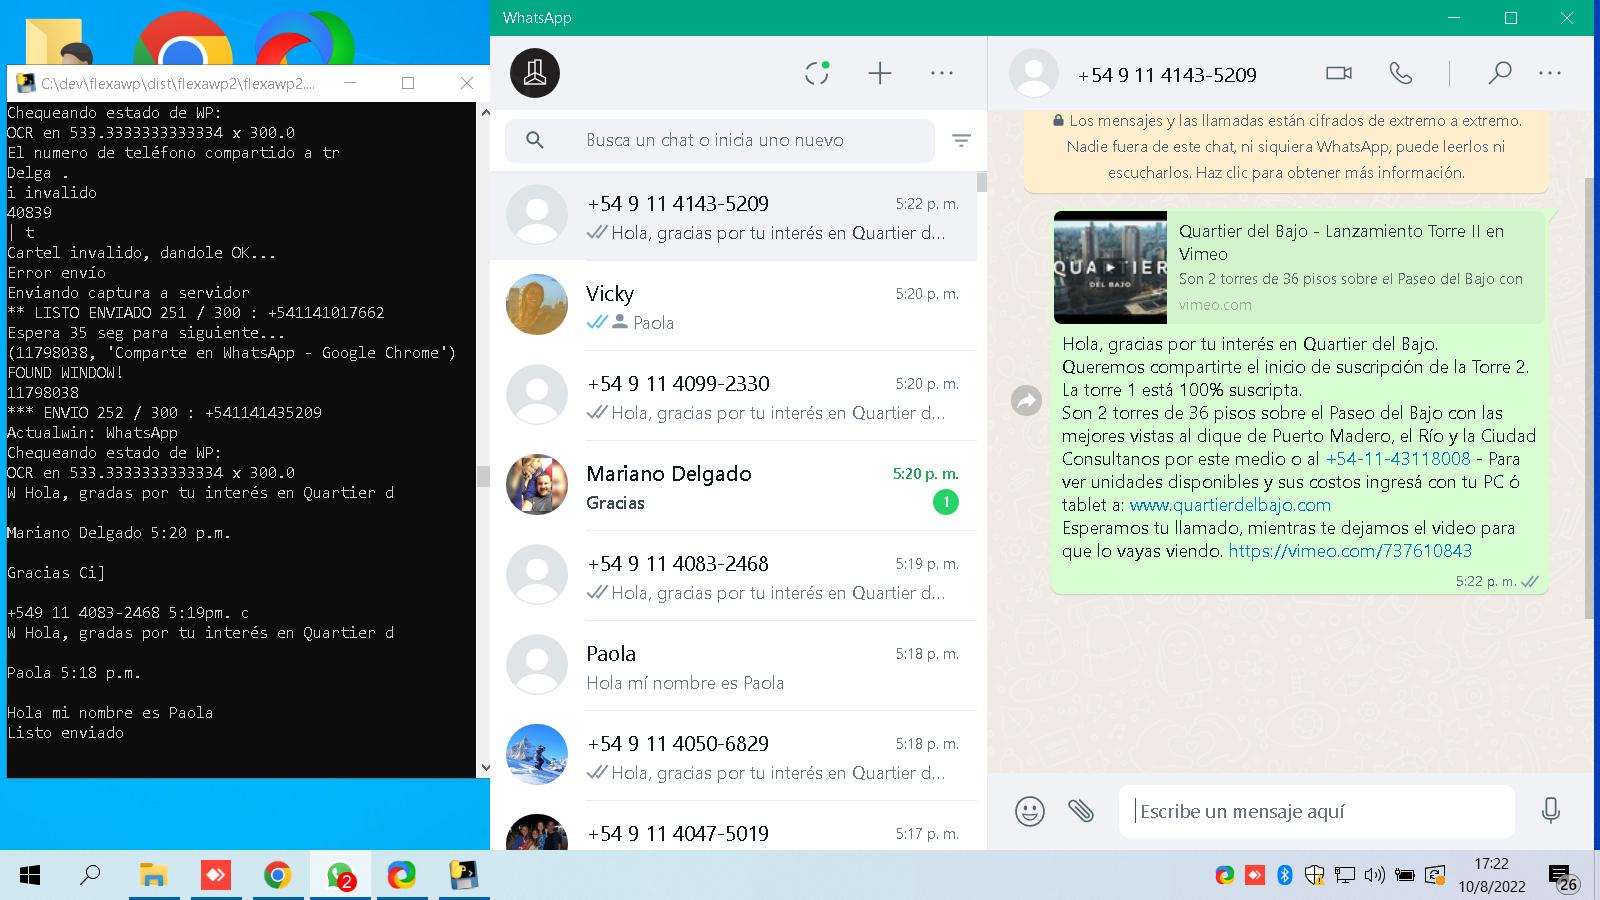Click the flexawp2 console title bar icon

click(x=25, y=83)
